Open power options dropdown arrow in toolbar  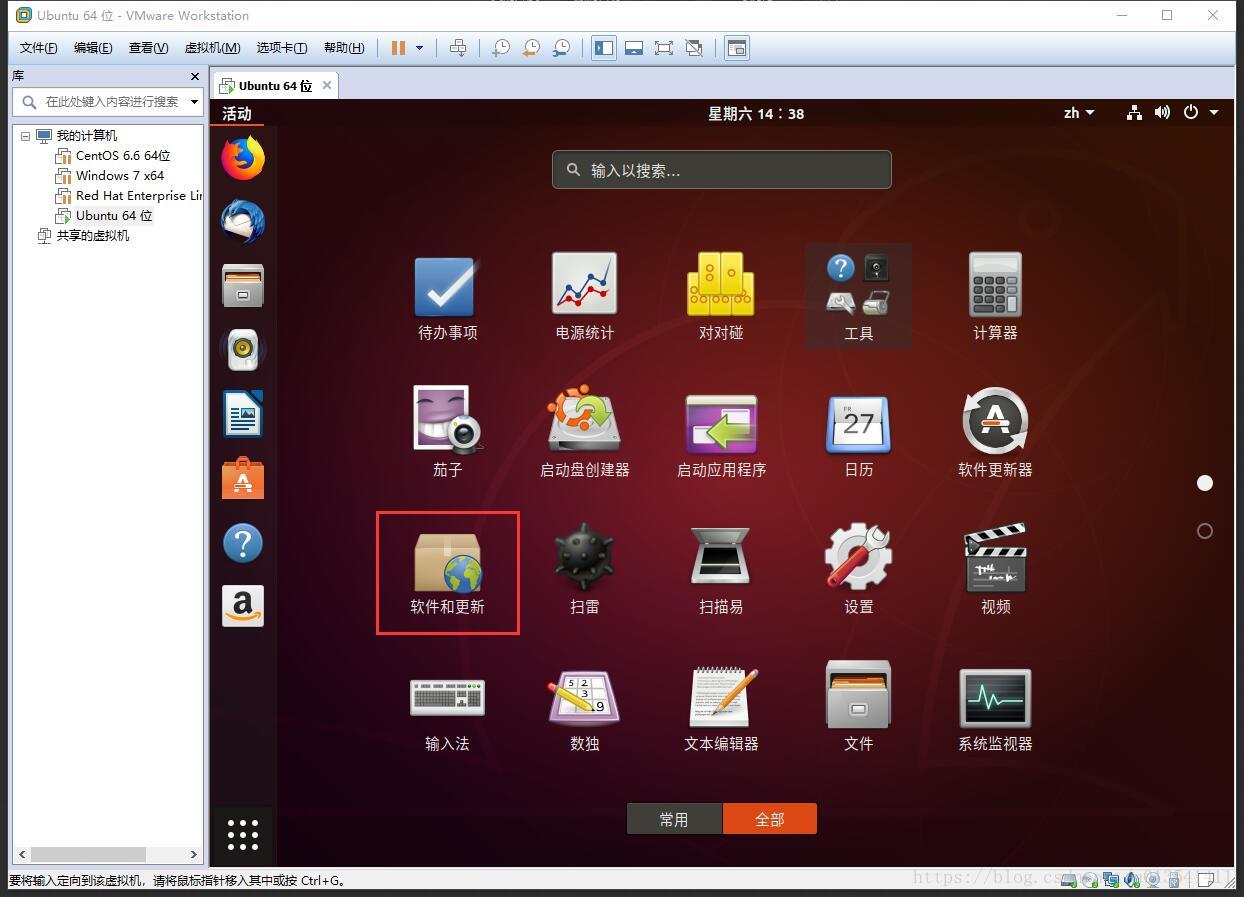pyautogui.click(x=419, y=48)
